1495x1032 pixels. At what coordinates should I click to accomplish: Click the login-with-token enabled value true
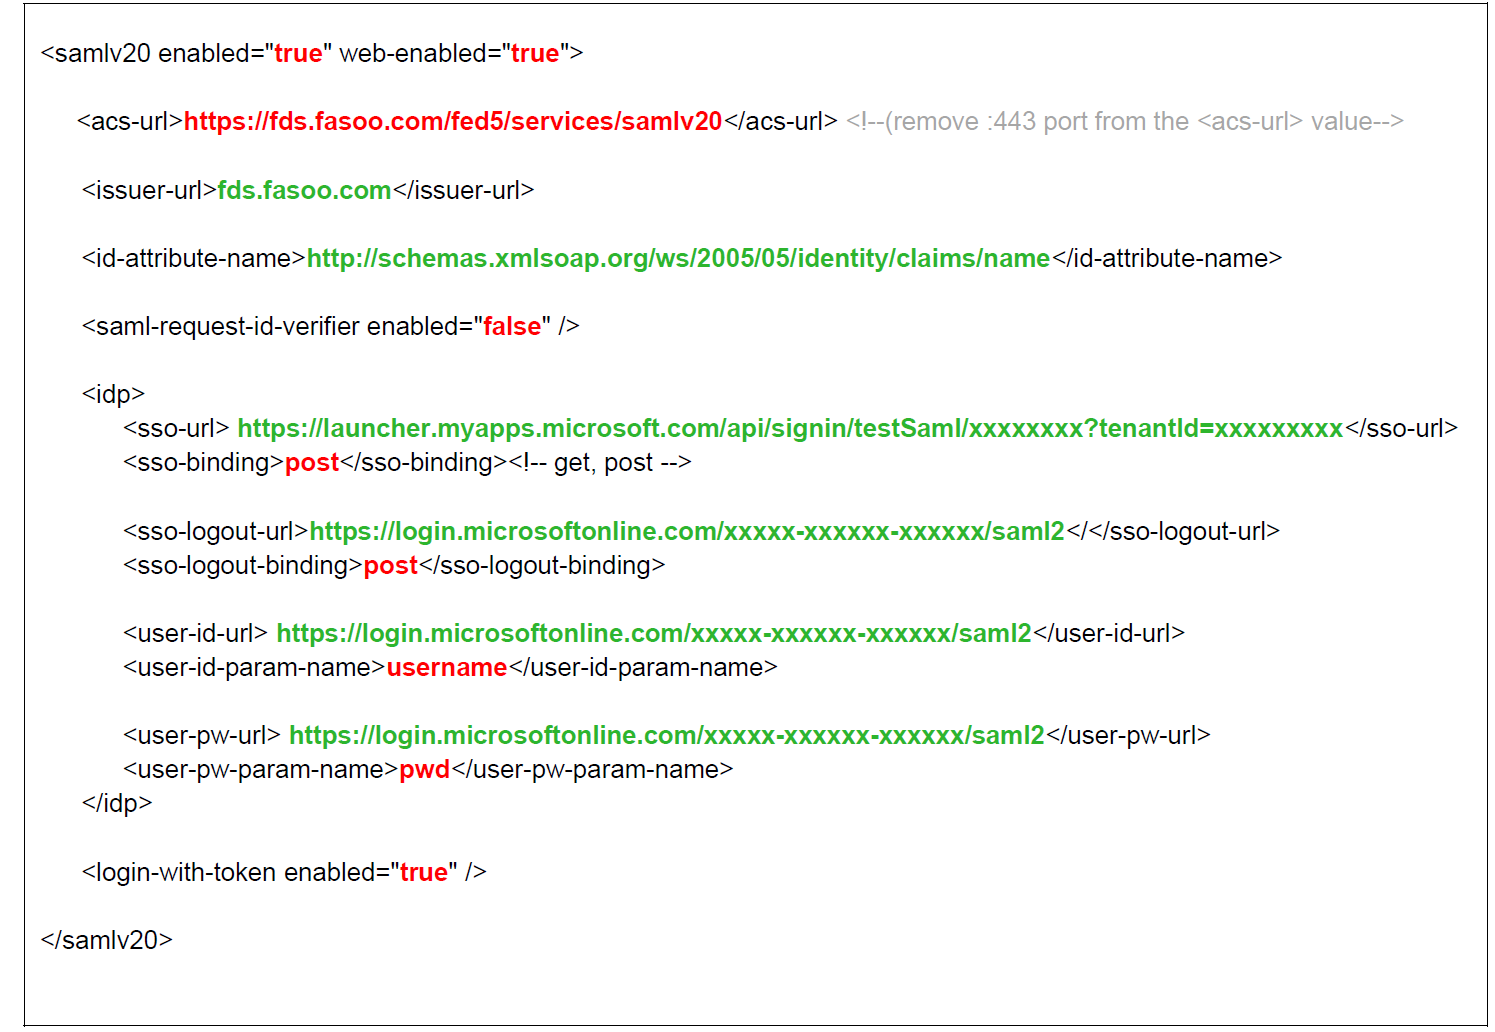[424, 873]
